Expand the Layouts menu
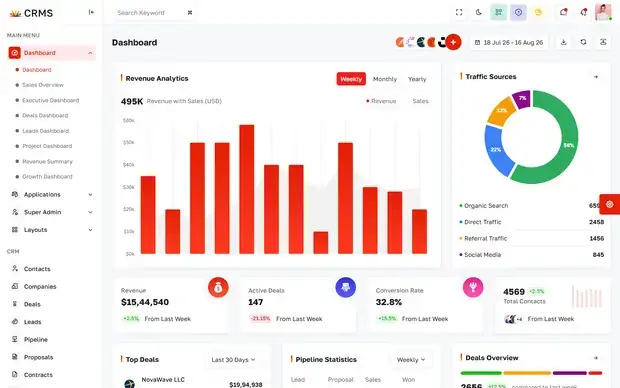This screenshot has width=620, height=388. click(x=52, y=230)
